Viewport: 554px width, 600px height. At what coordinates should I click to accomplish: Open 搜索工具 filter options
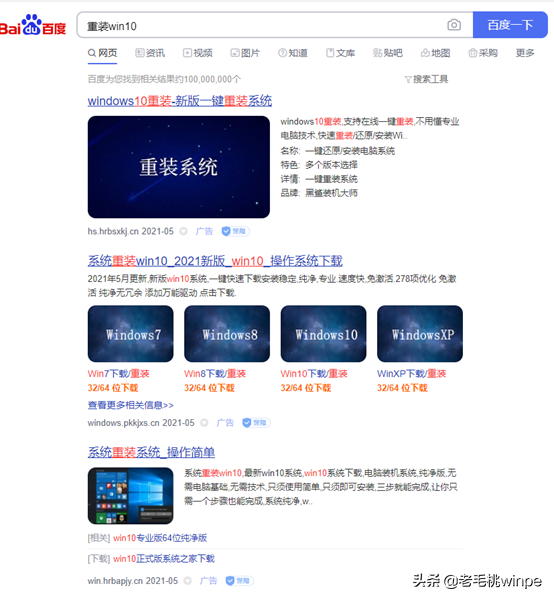click(426, 79)
